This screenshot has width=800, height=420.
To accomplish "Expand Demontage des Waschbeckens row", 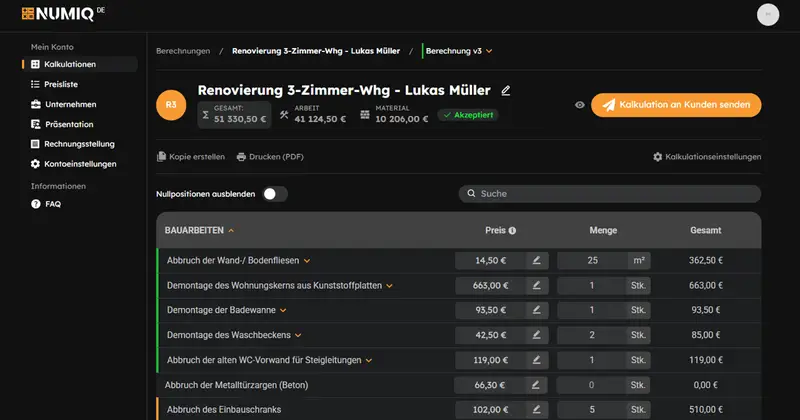I will tap(298, 335).
